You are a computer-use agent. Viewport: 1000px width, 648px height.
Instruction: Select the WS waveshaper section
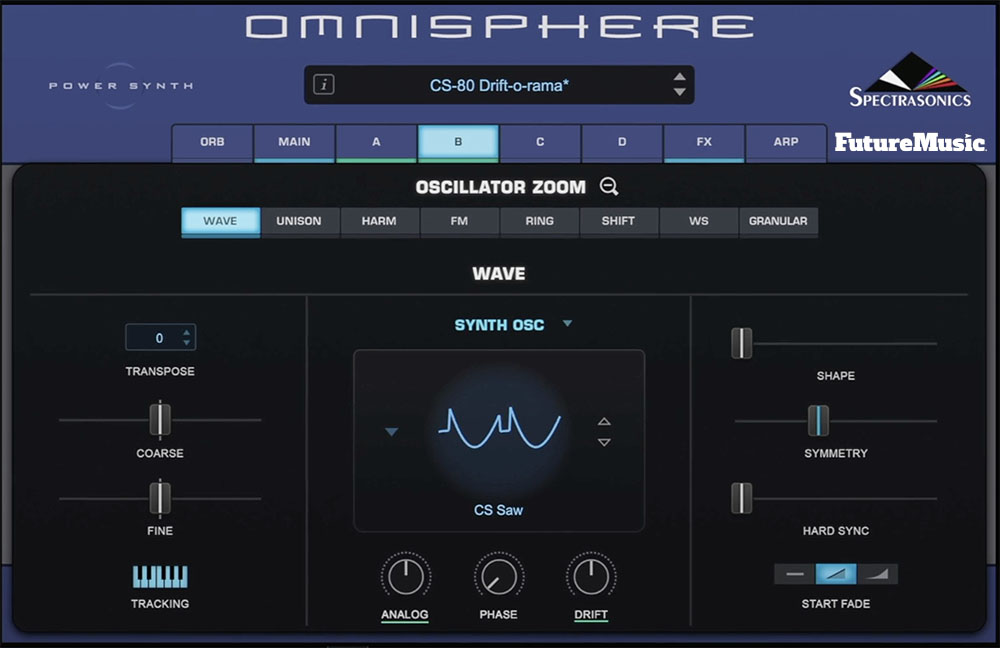click(699, 221)
